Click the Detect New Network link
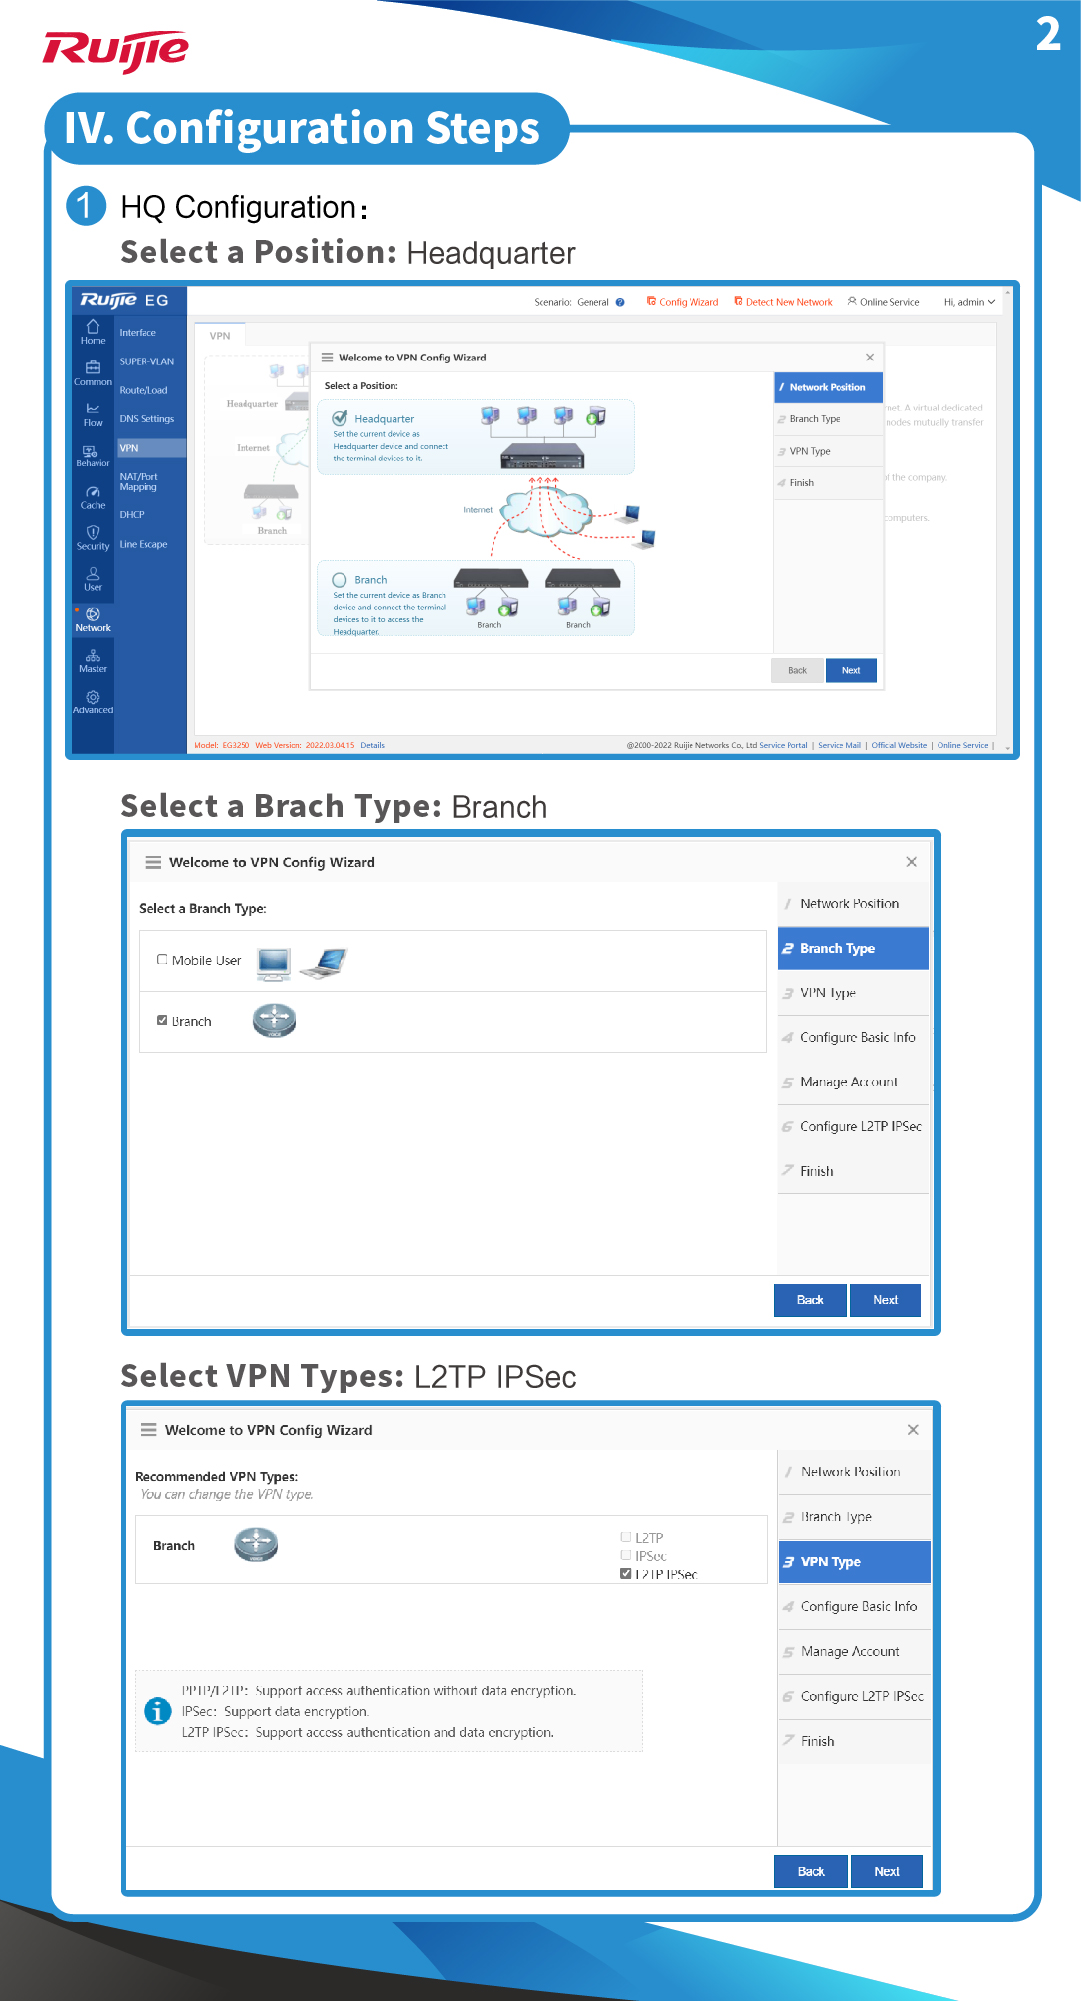Viewport: 1081px width, 2001px height. coord(783,302)
